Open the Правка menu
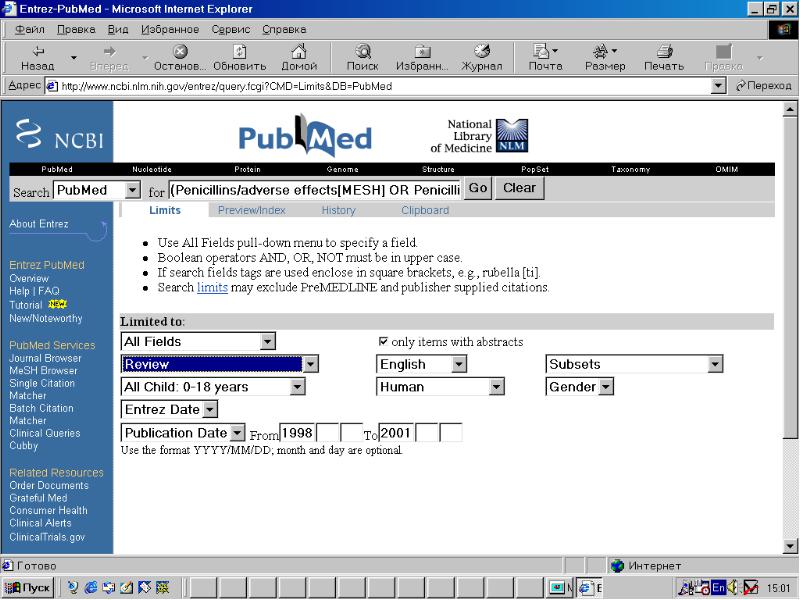This screenshot has height=600, width=800. tap(76, 30)
